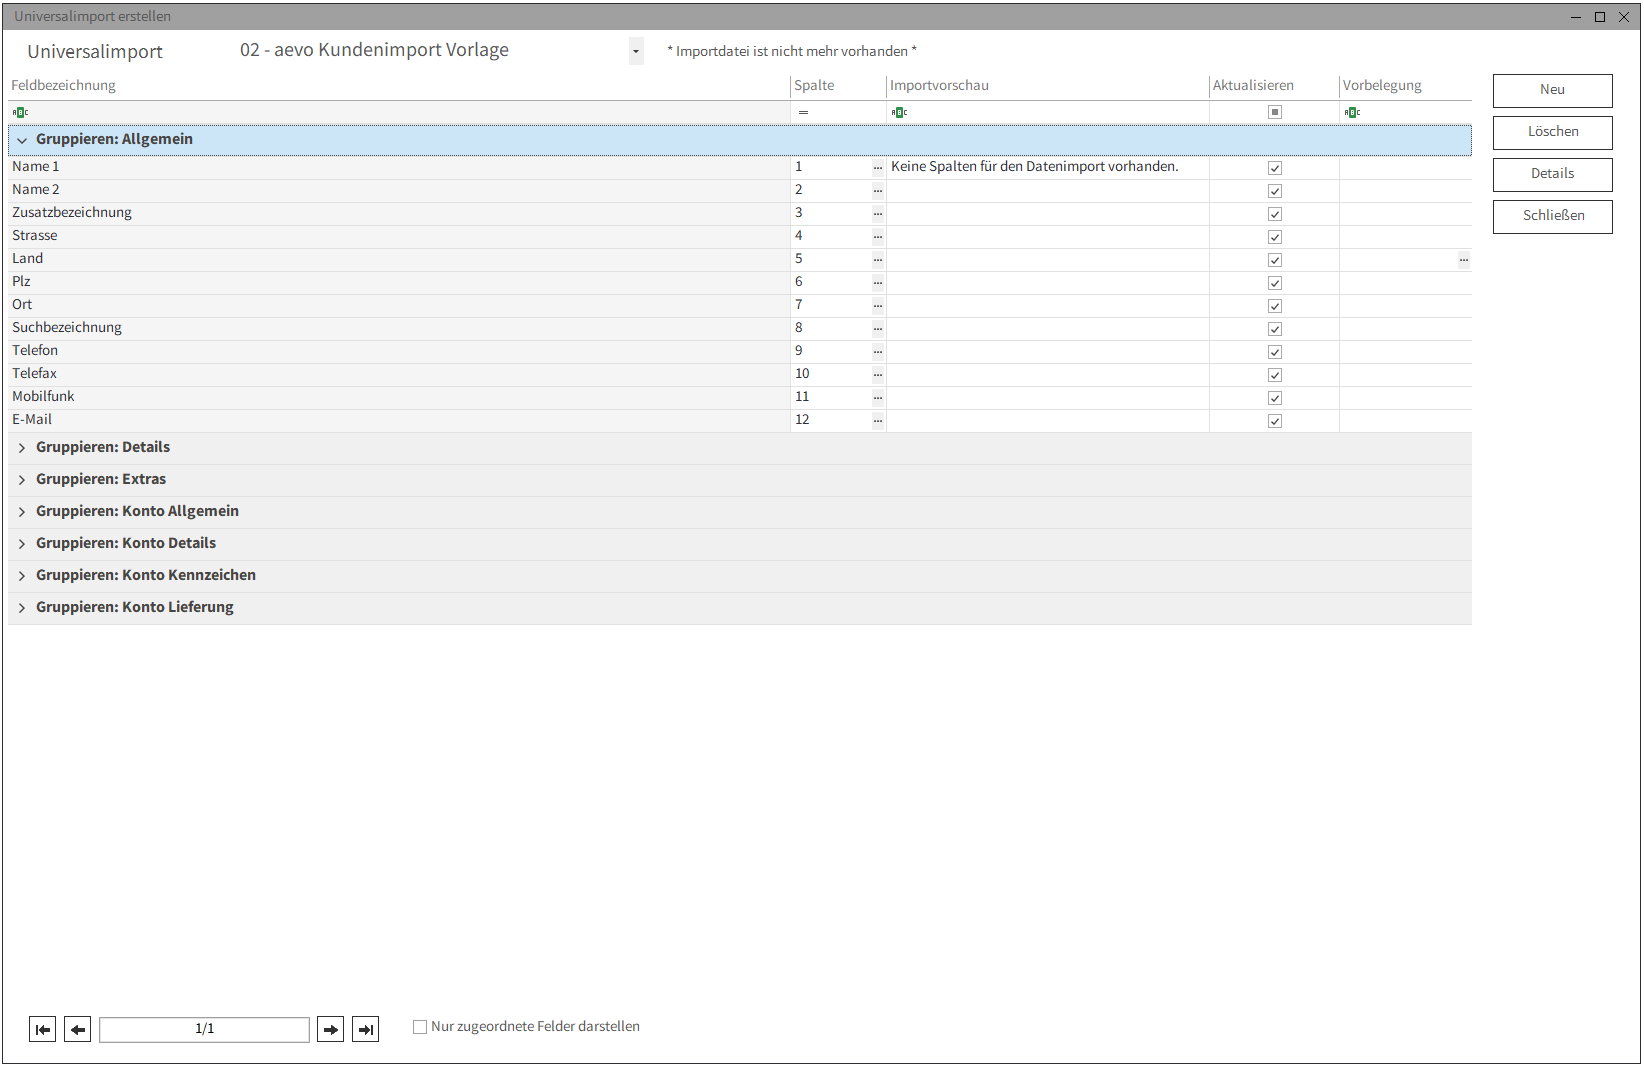Click Spalte filter equals icon
1644x1067 pixels.
(803, 112)
